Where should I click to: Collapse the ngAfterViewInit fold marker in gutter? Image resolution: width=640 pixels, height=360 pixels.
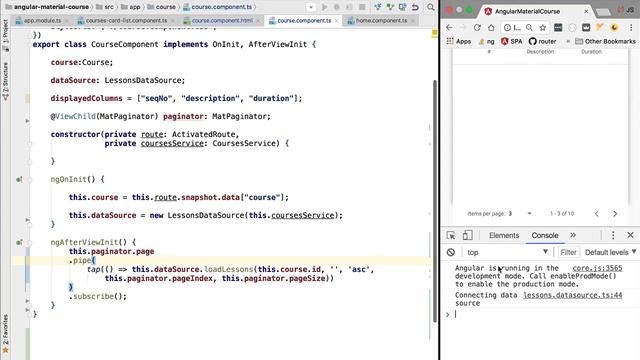(29, 242)
